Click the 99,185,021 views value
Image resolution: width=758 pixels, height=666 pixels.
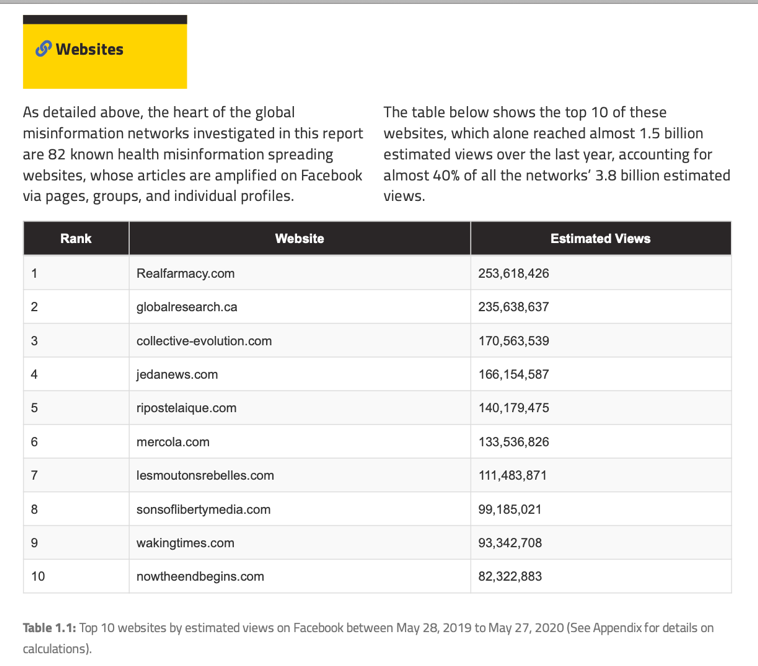point(510,509)
